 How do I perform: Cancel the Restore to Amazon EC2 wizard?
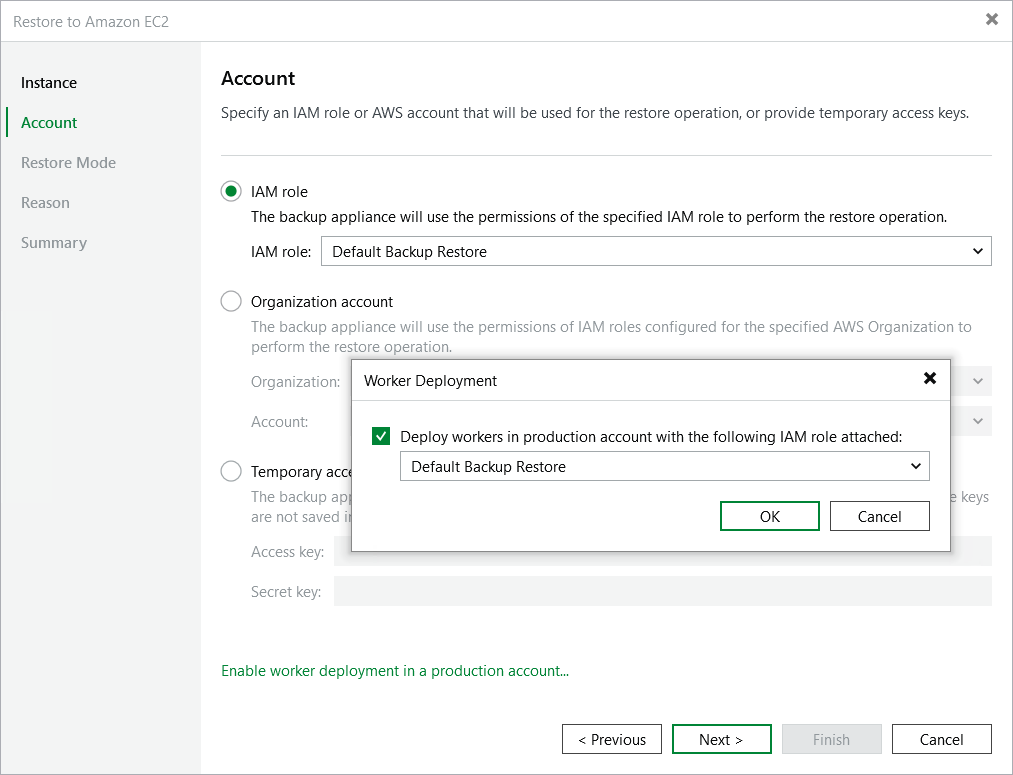point(941,739)
